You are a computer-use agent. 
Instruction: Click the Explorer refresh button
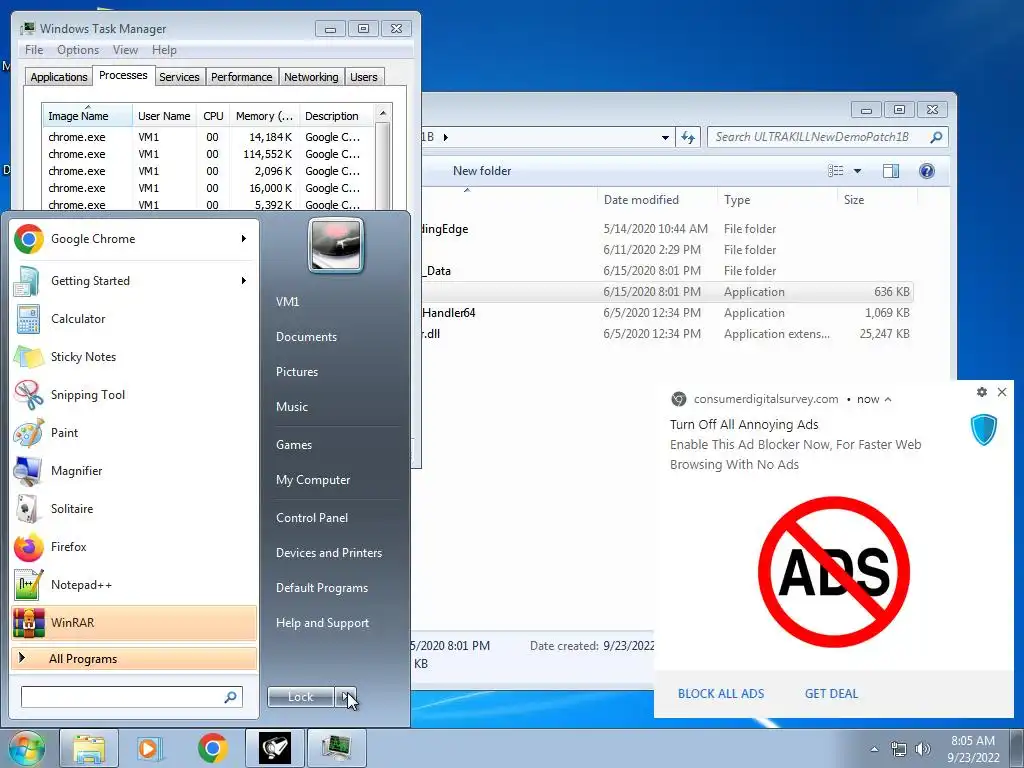point(688,137)
